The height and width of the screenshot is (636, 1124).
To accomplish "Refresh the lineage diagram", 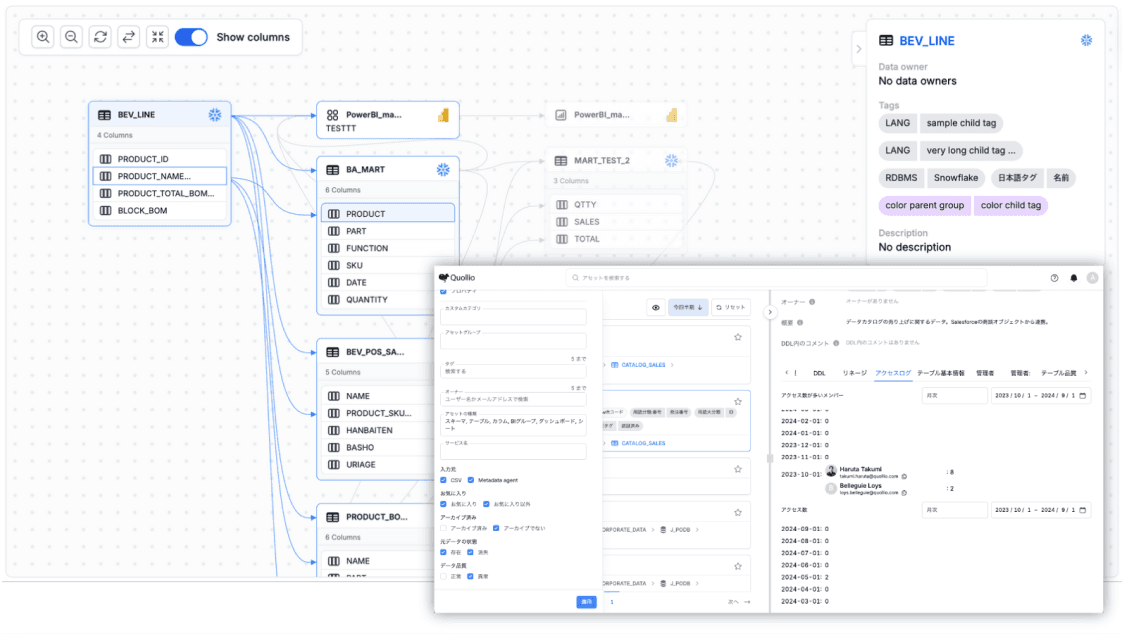I will point(100,37).
